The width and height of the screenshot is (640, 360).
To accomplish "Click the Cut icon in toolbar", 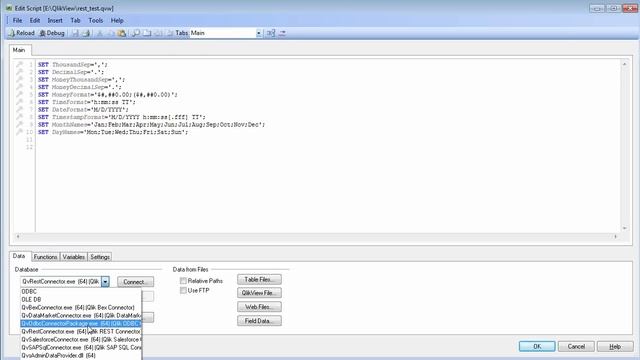I will tap(100, 33).
